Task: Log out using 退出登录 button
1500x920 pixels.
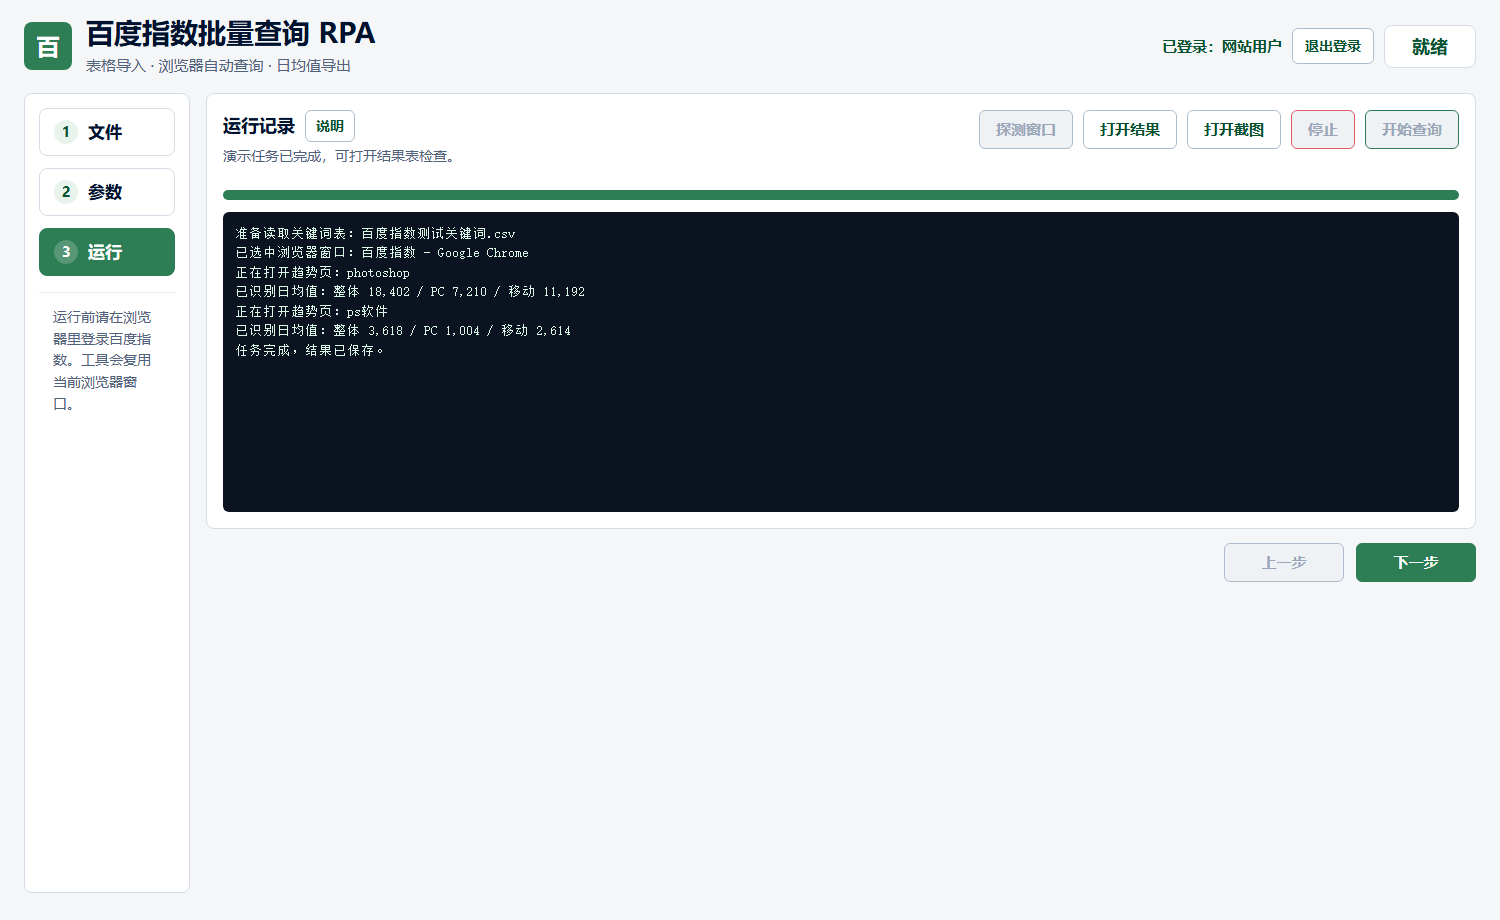Action: 1333,46
